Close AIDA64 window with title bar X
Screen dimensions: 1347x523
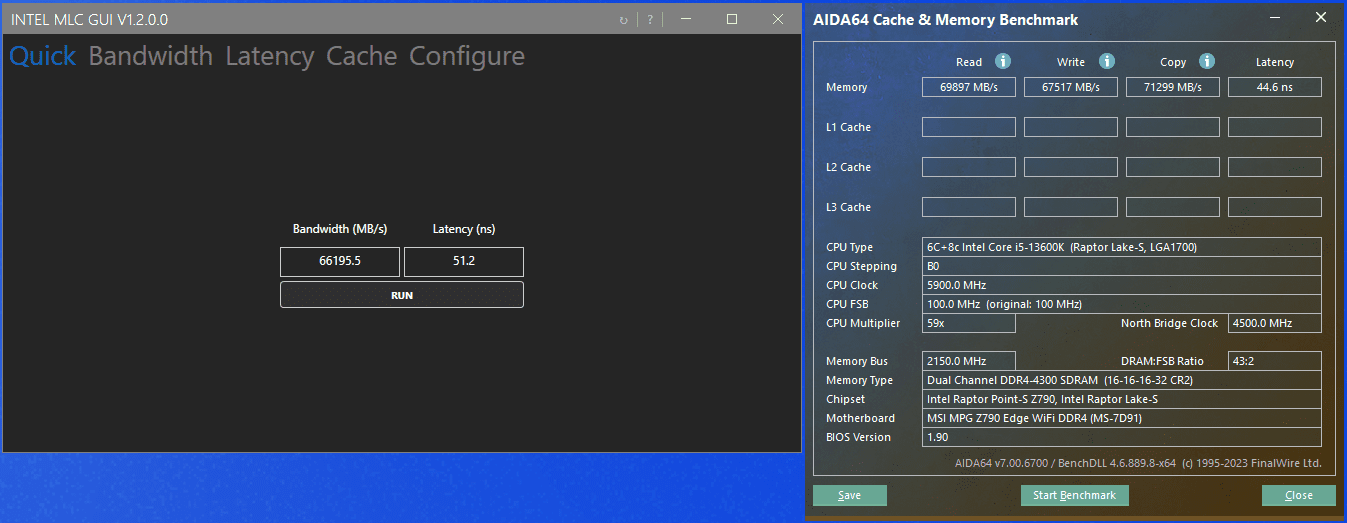pyautogui.click(x=1321, y=18)
